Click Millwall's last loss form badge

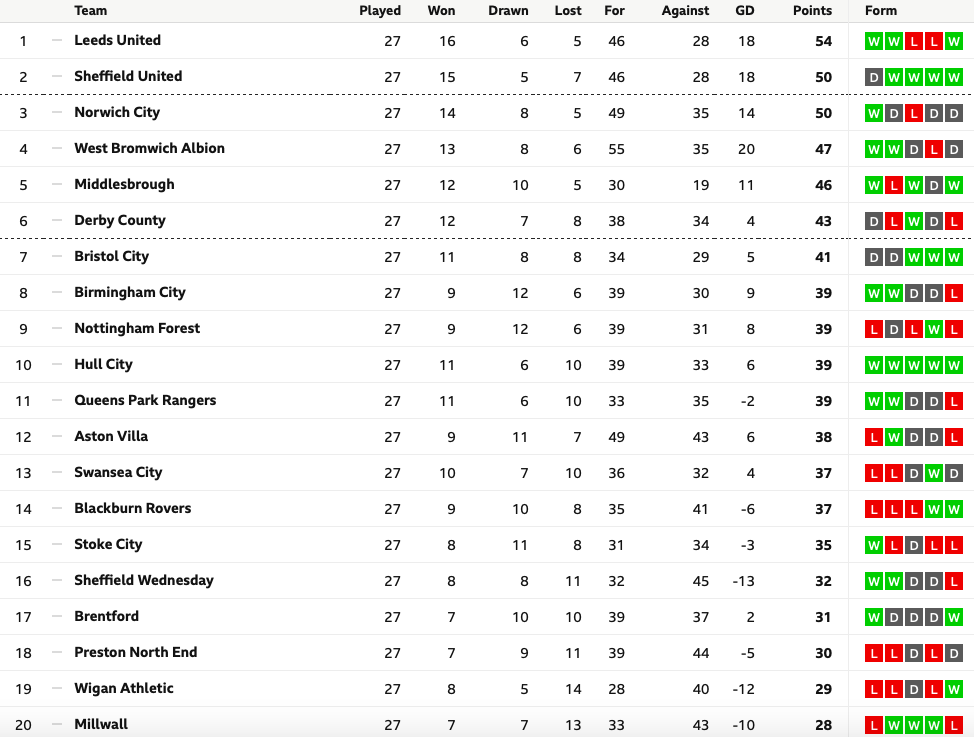tap(954, 725)
